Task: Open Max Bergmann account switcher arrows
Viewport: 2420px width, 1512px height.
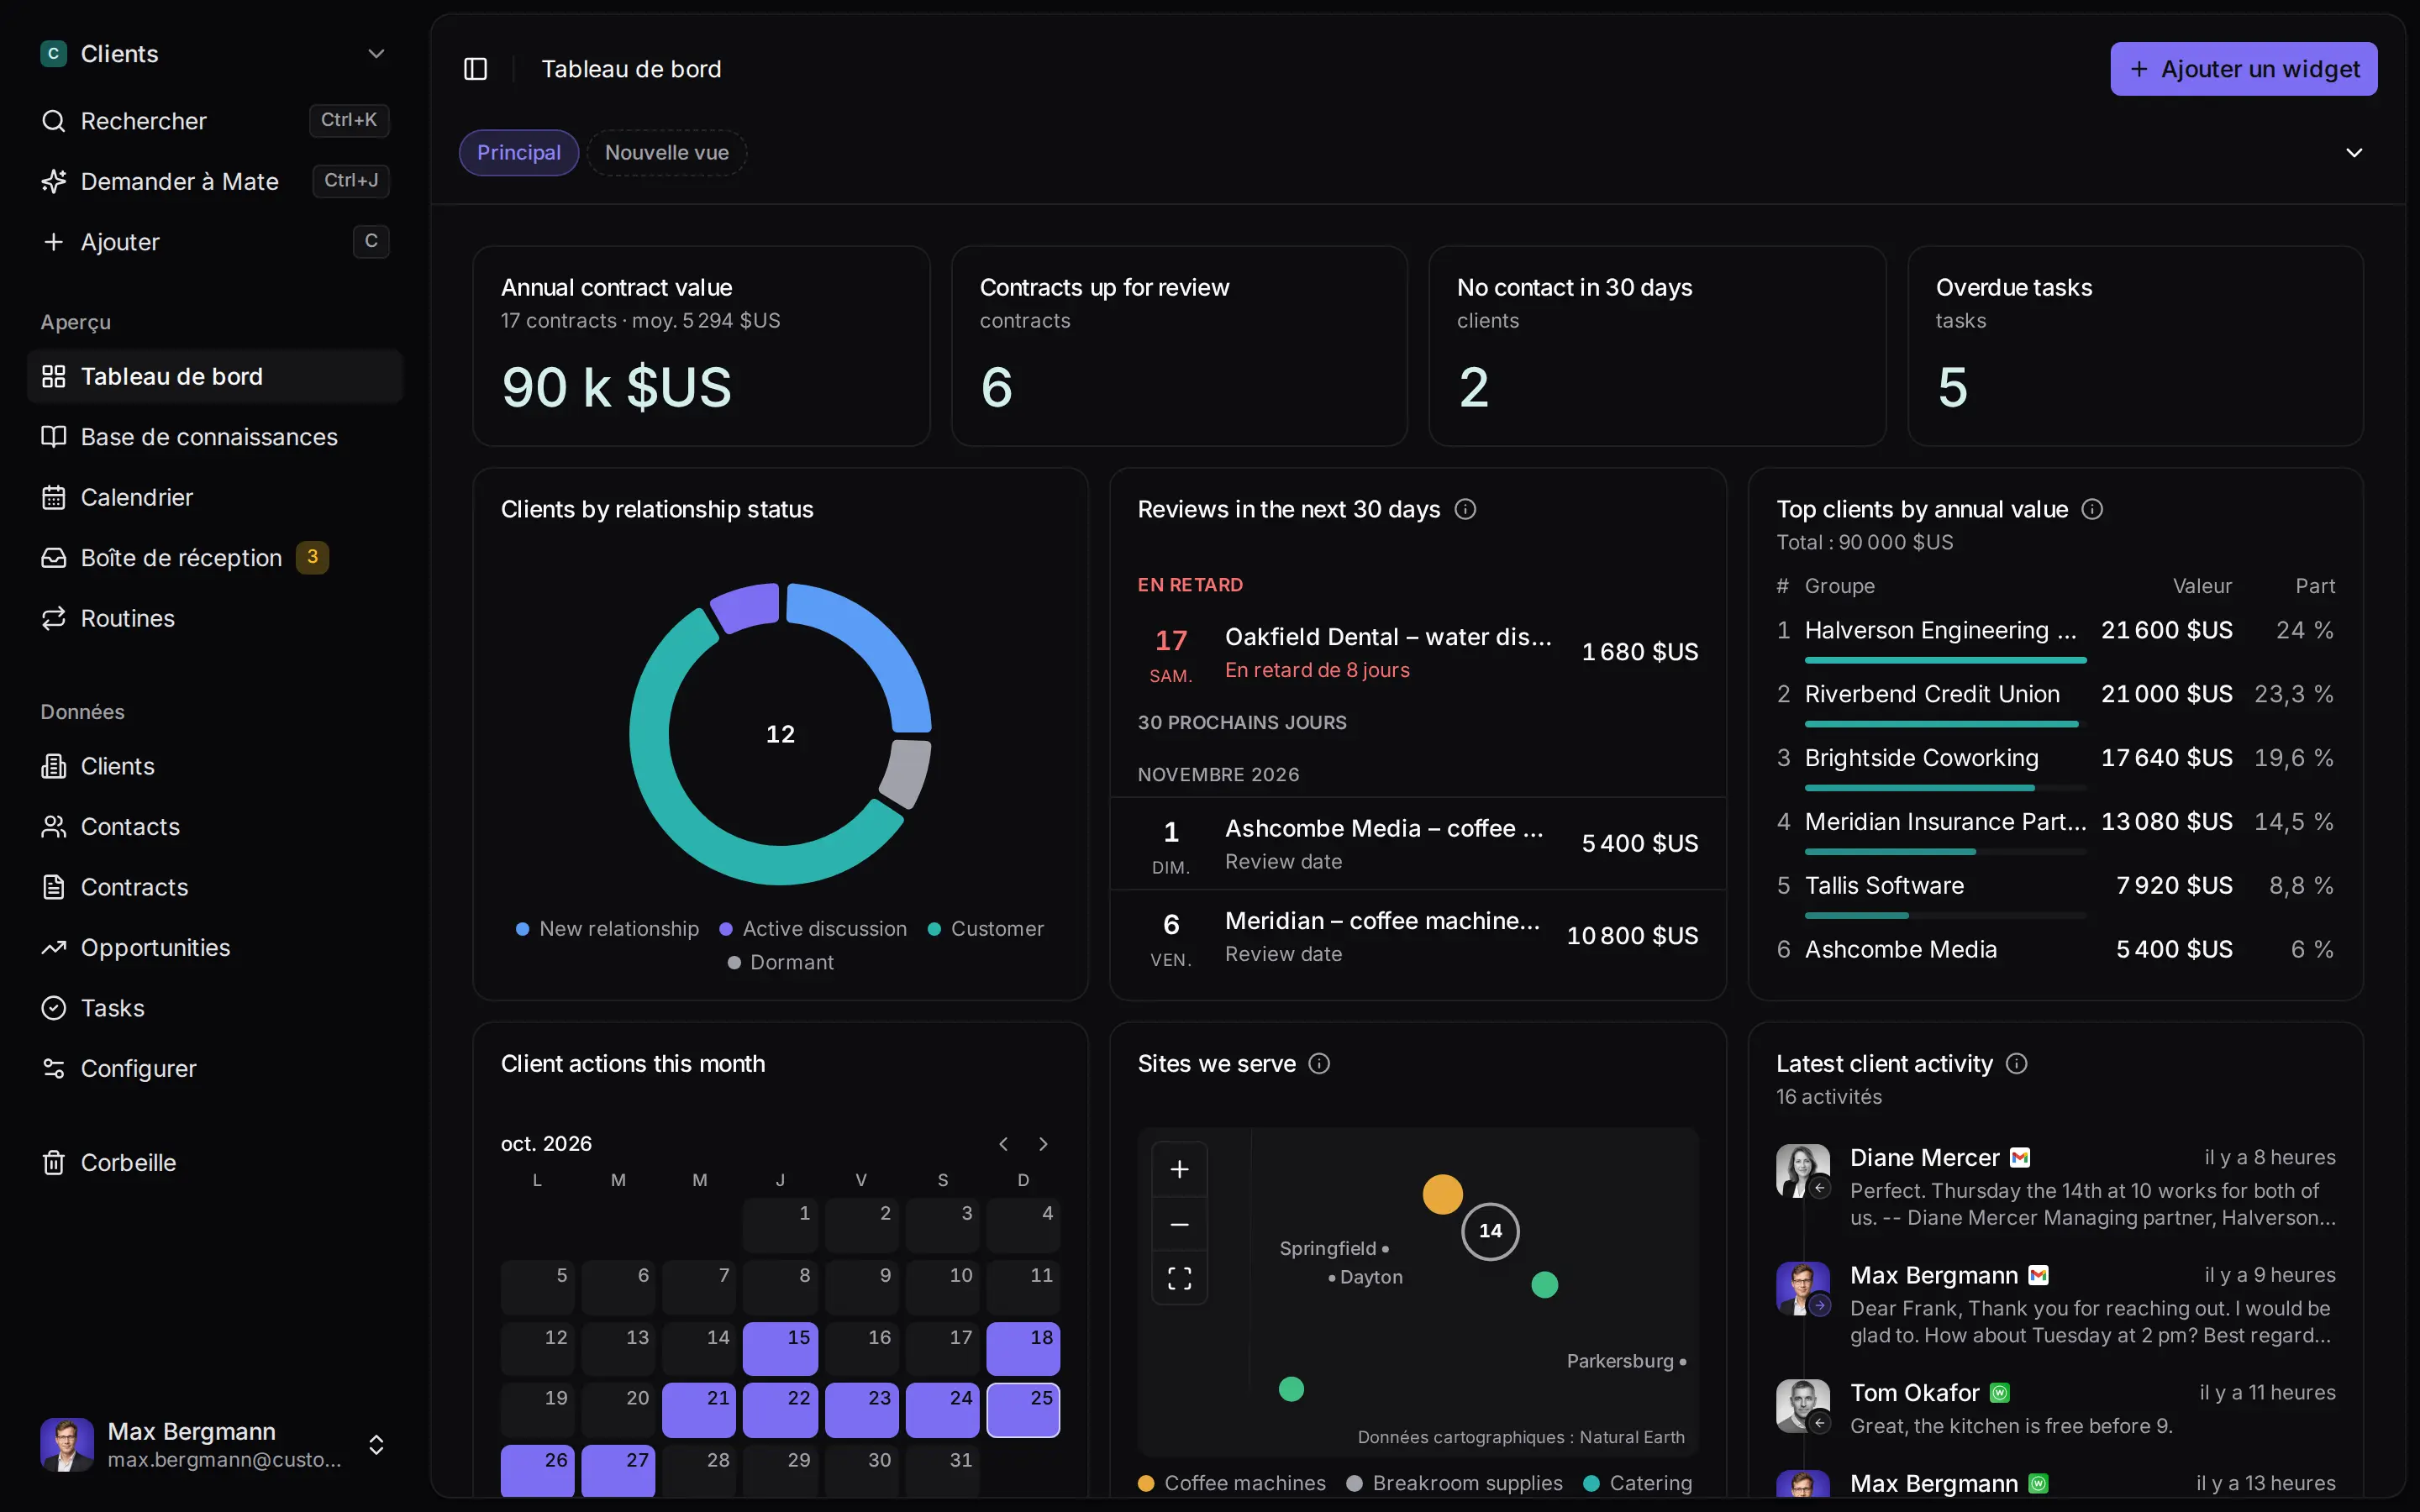Action: (376, 1445)
